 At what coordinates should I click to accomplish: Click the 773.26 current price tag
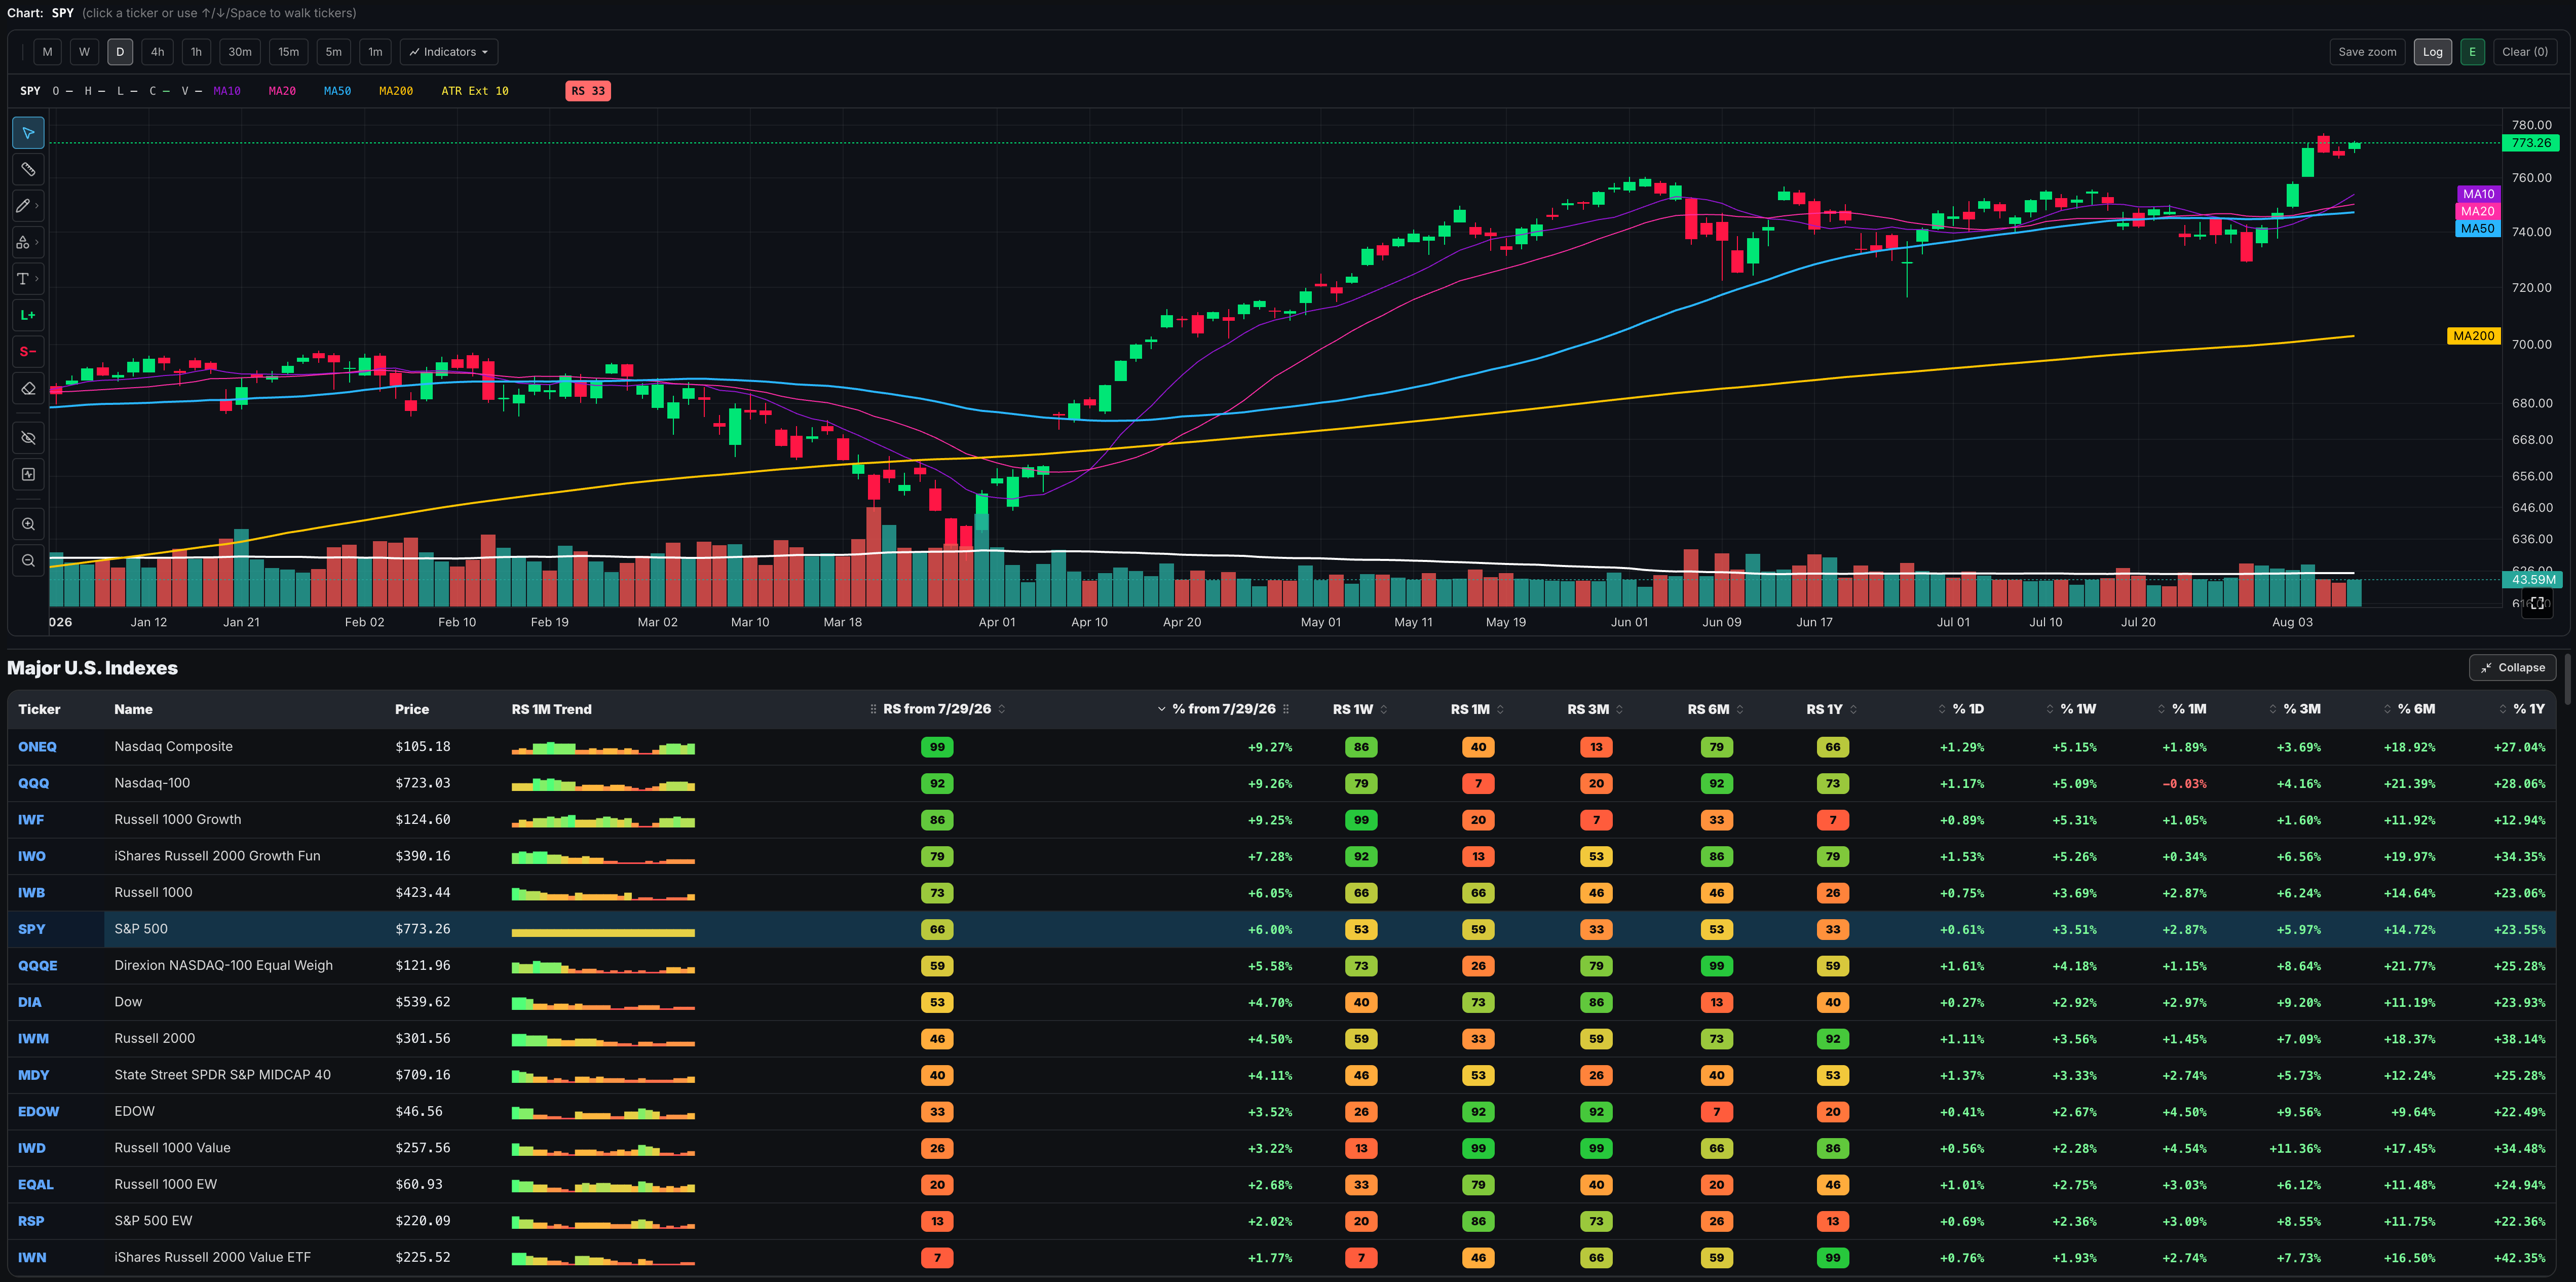(2530, 143)
